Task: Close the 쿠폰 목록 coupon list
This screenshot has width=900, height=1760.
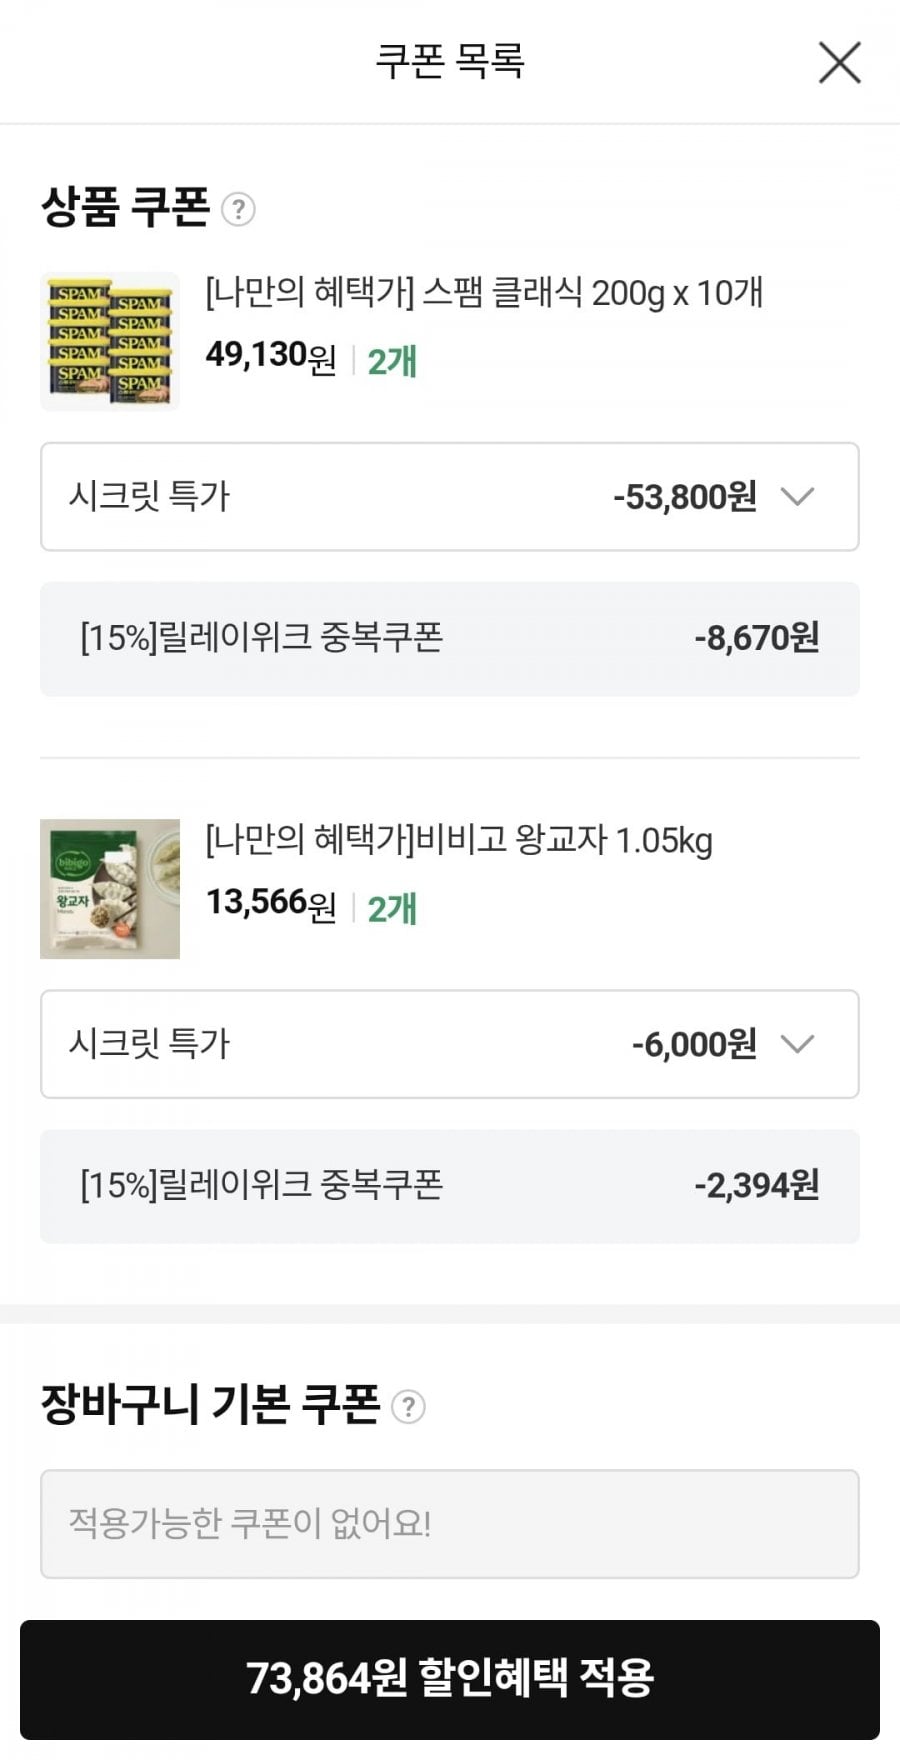Action: (x=839, y=63)
